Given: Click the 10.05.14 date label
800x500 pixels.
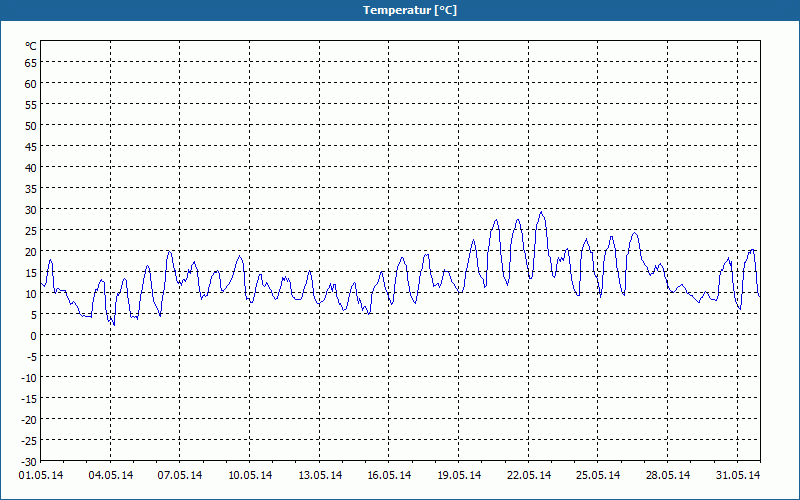Looking at the screenshot, I should click(250, 475).
